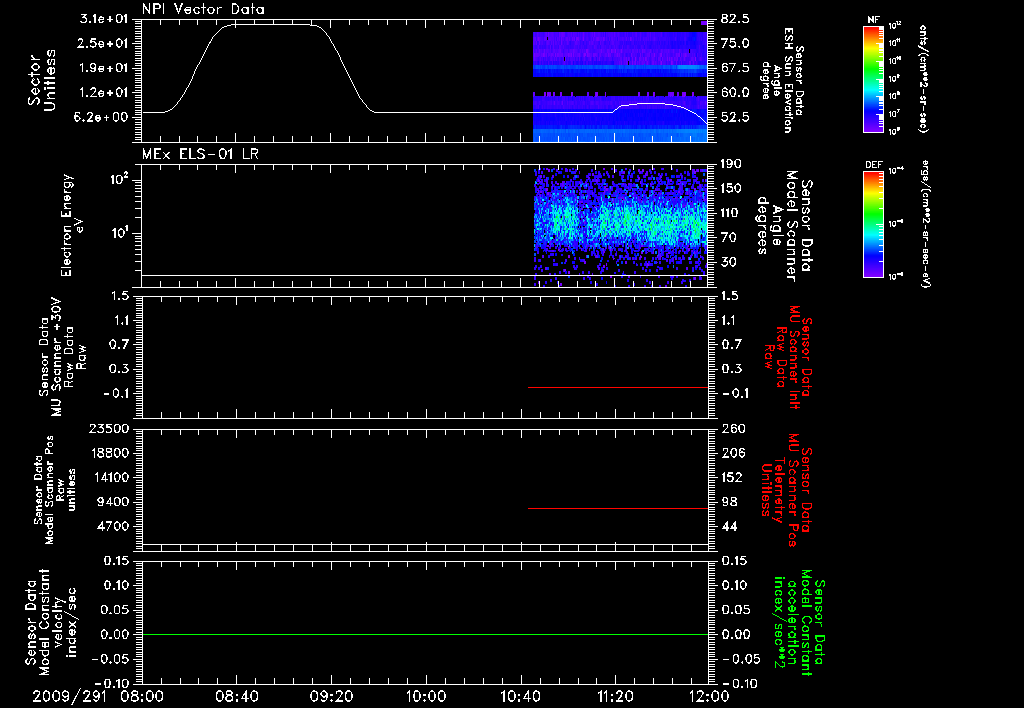Click the white plateau of the sector curve
The image size is (1024, 708).
tap(269, 24)
